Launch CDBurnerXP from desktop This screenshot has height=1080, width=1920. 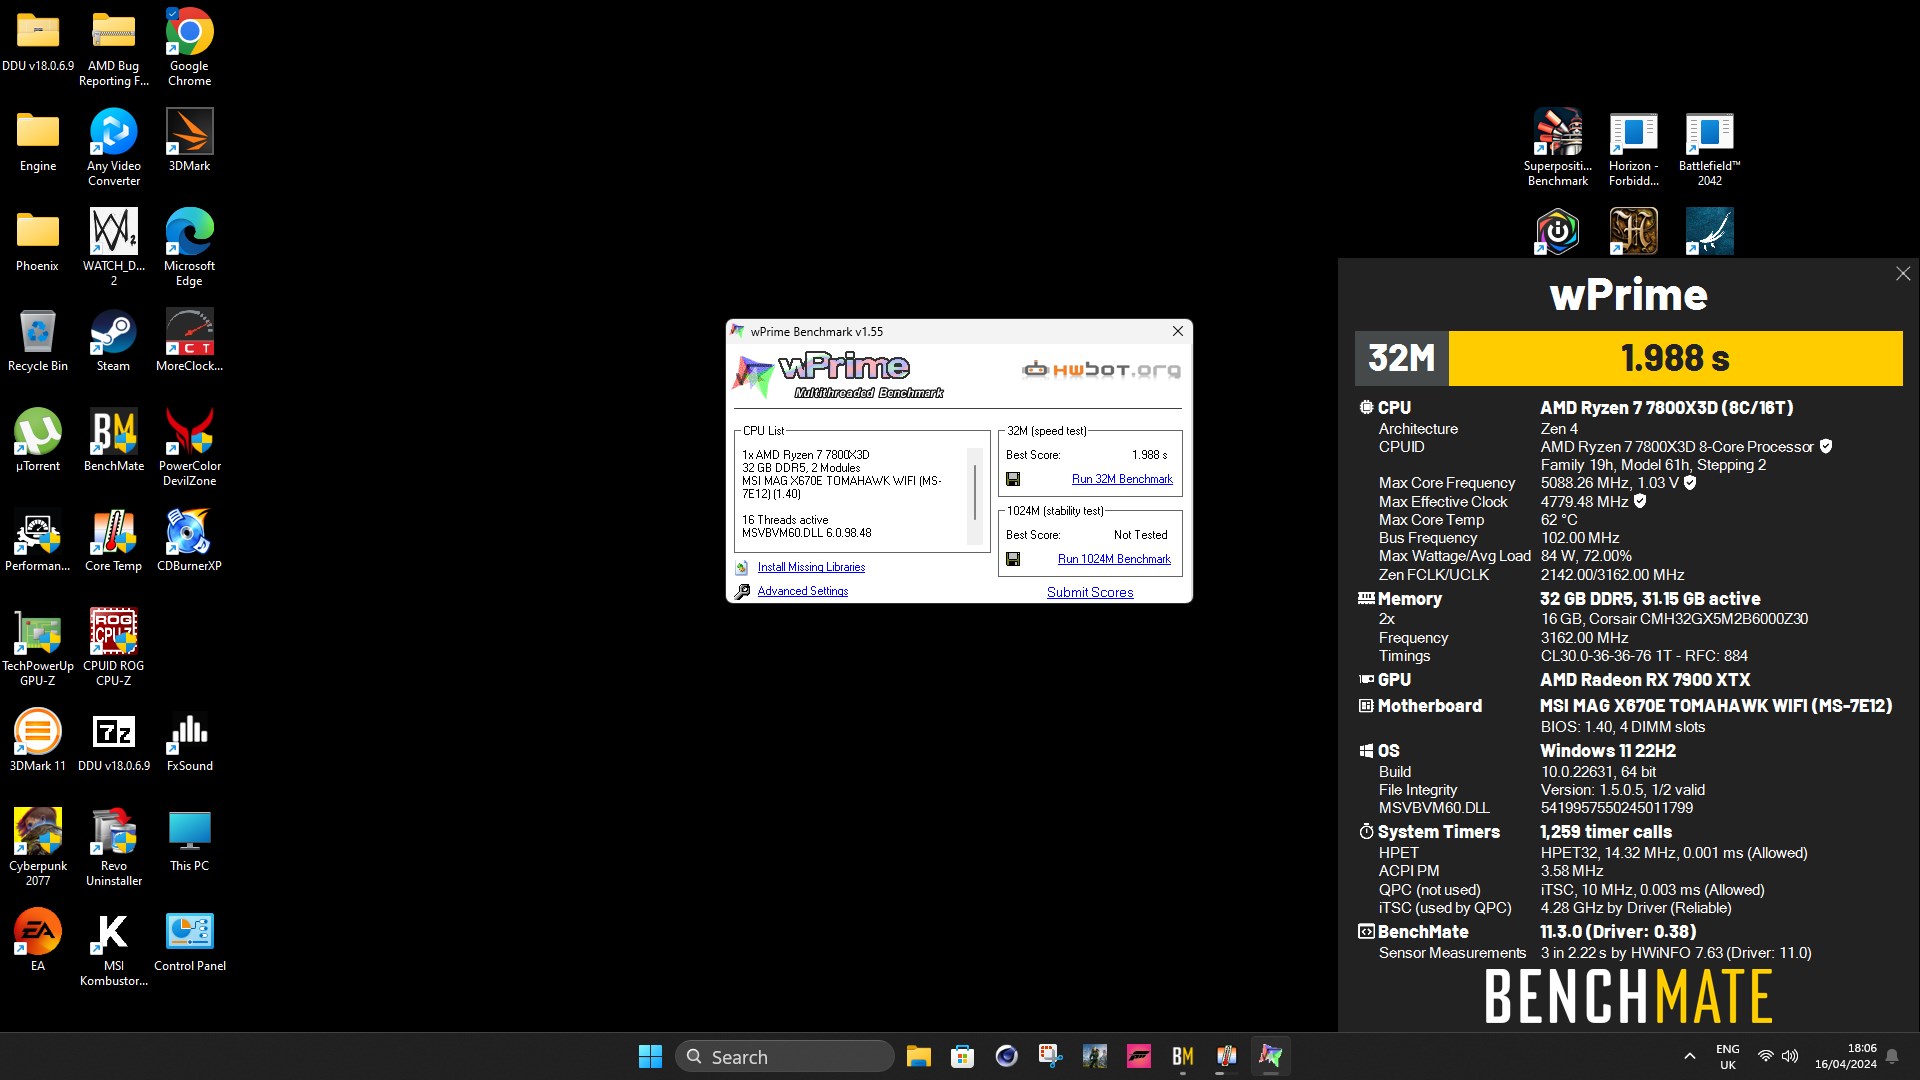tap(189, 540)
